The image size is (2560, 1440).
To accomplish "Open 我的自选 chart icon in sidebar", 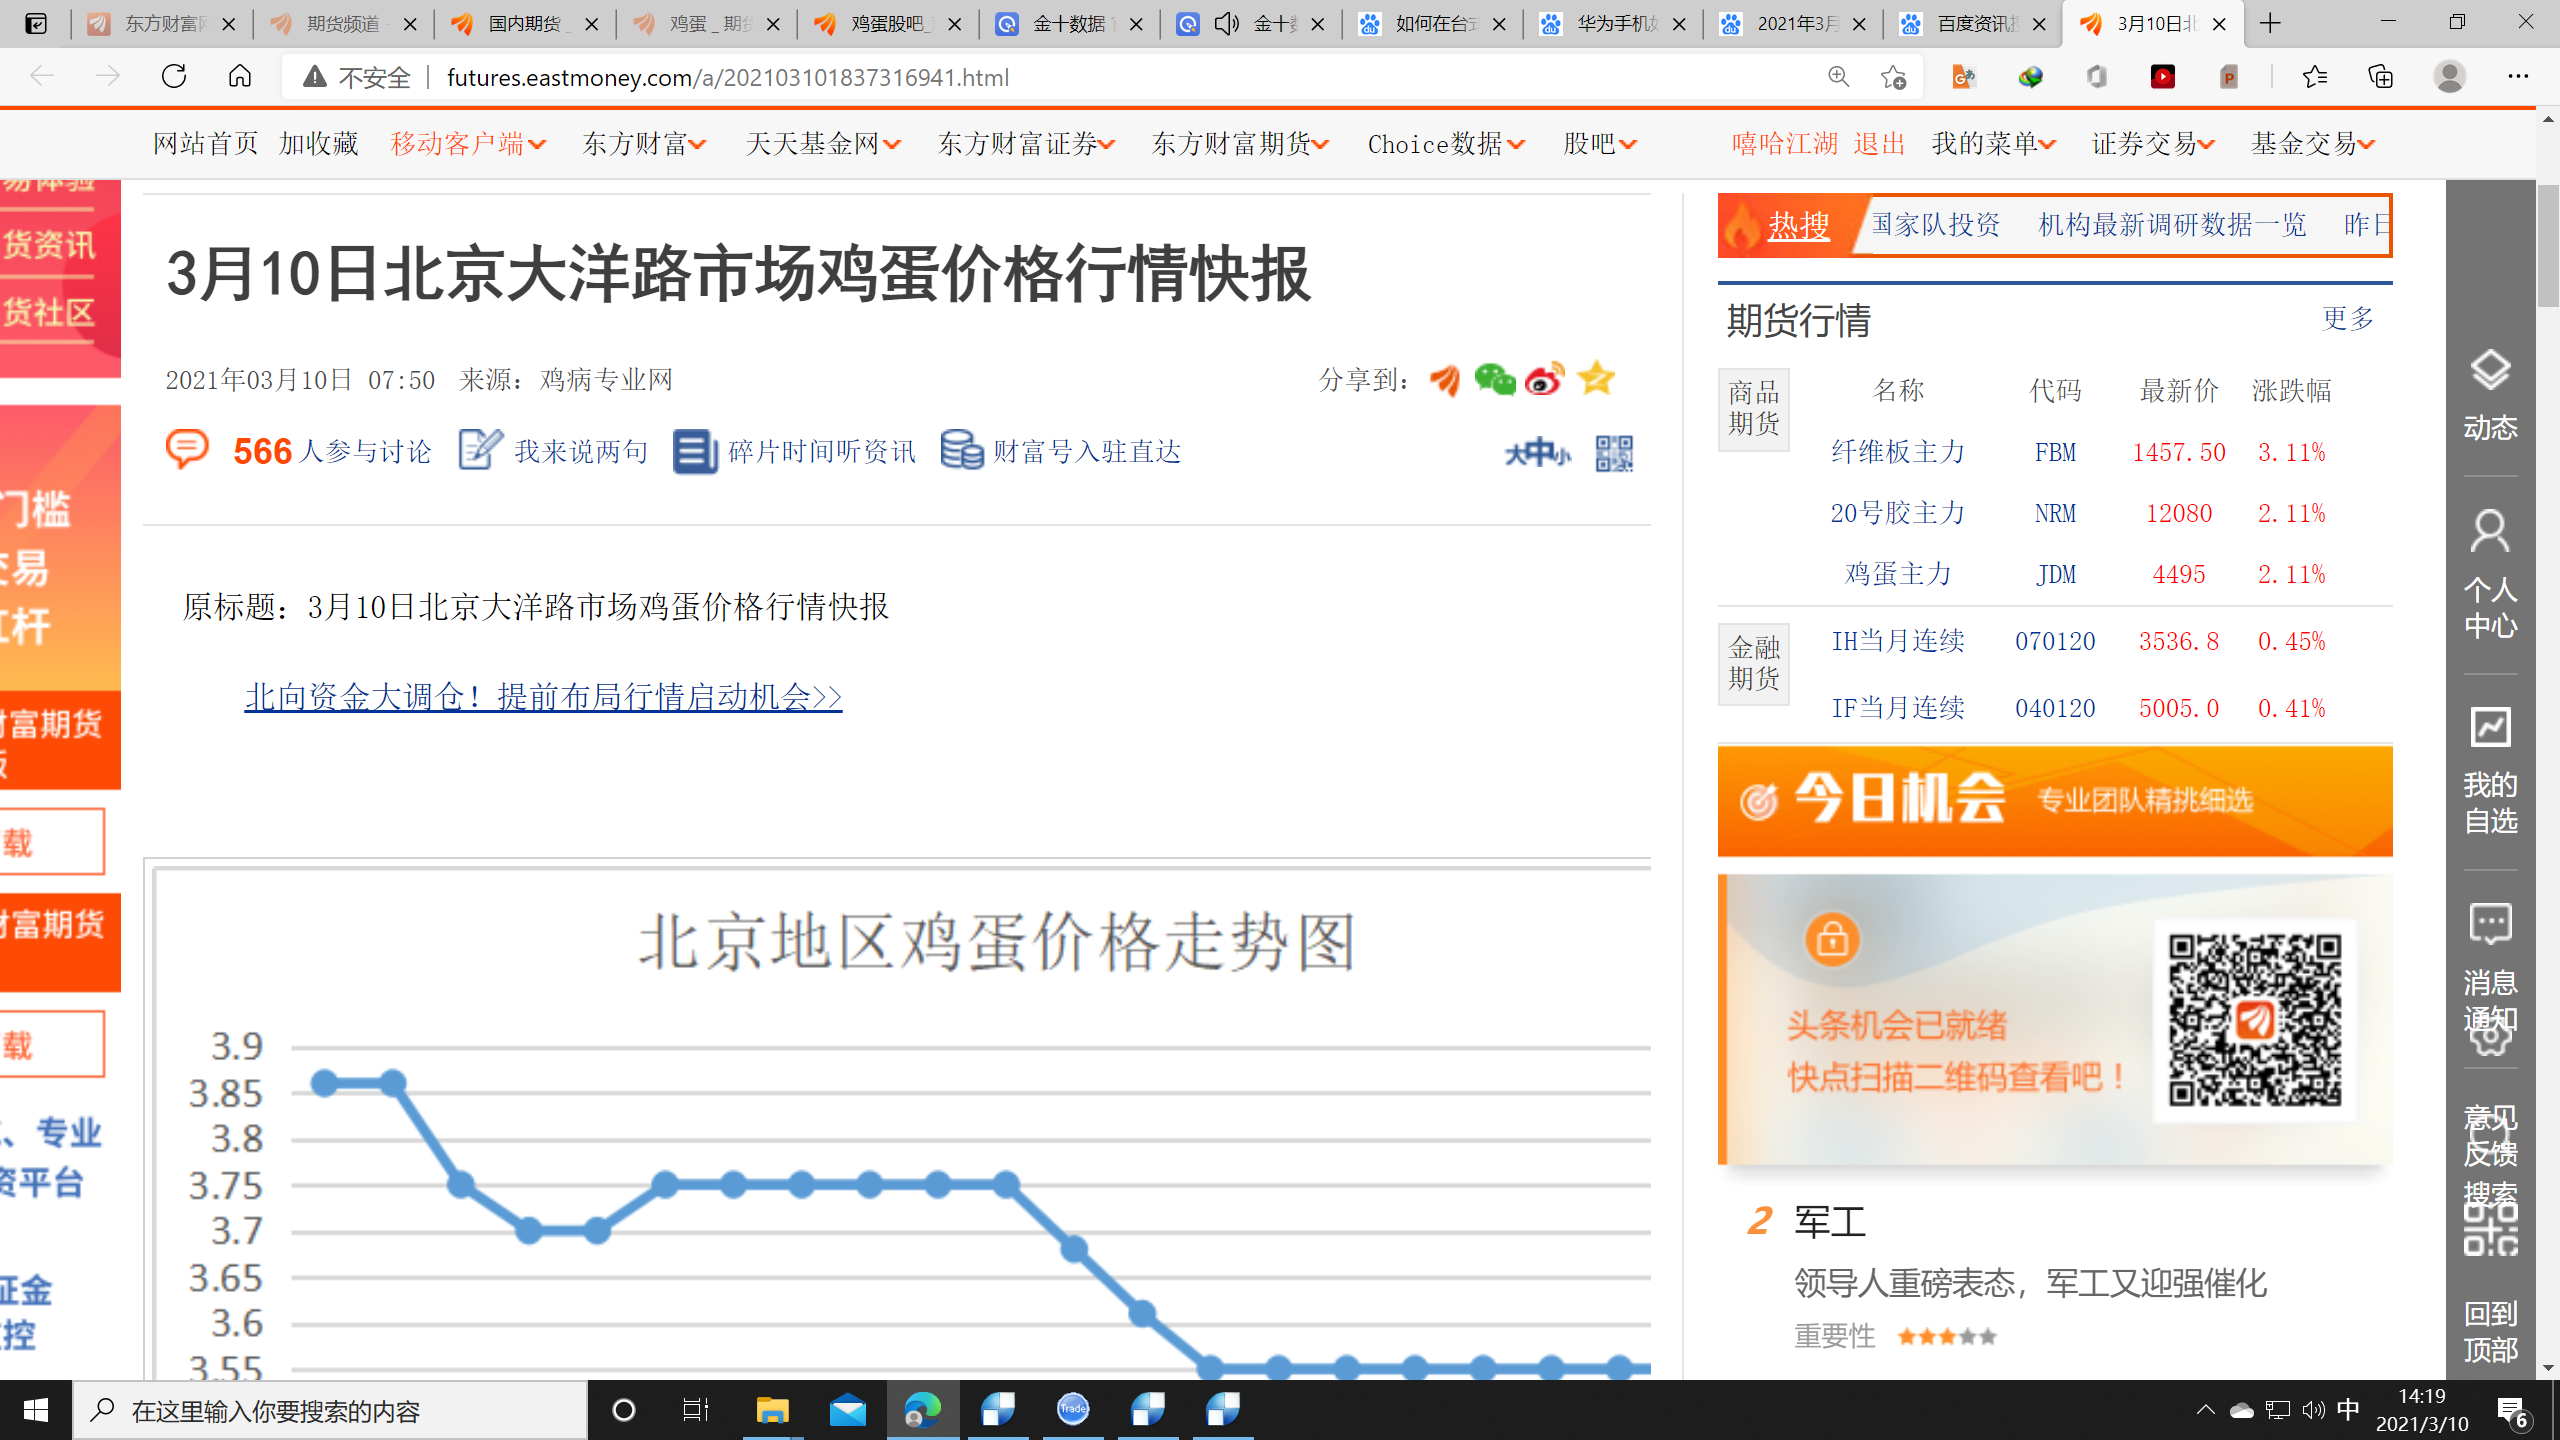I will point(2489,727).
